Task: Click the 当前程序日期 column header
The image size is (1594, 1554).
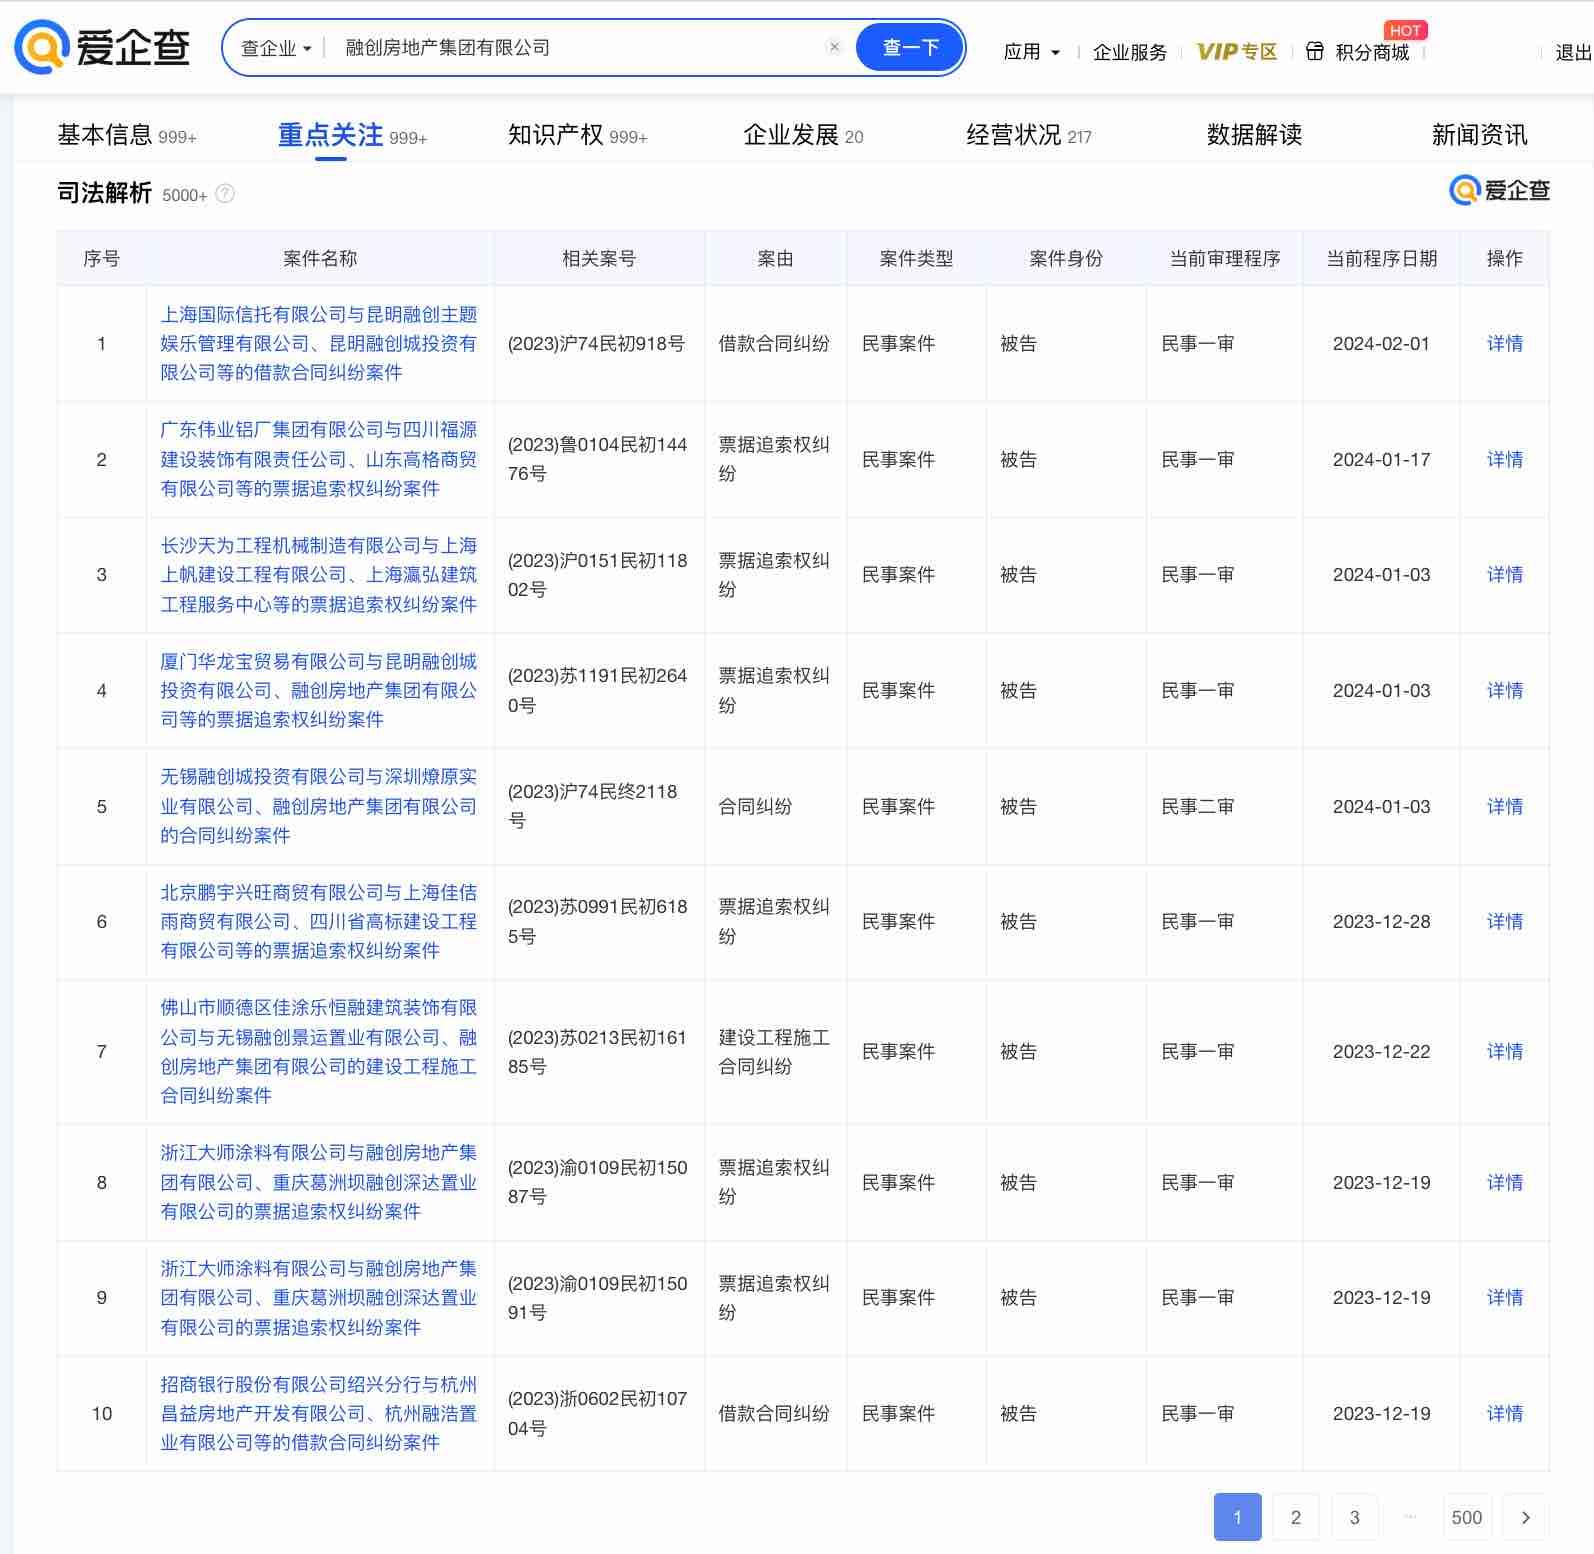Action: (x=1381, y=258)
